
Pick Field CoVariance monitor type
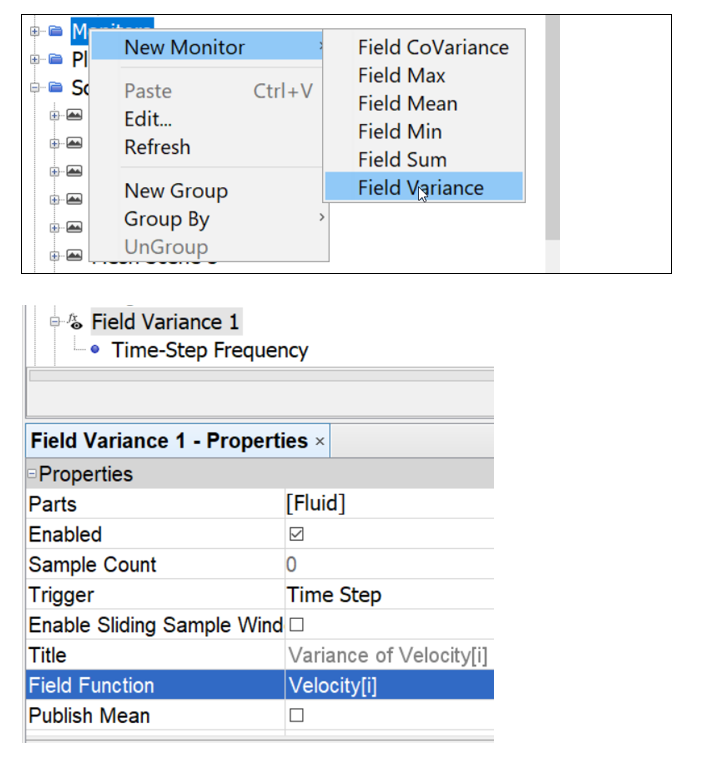[x=433, y=47]
